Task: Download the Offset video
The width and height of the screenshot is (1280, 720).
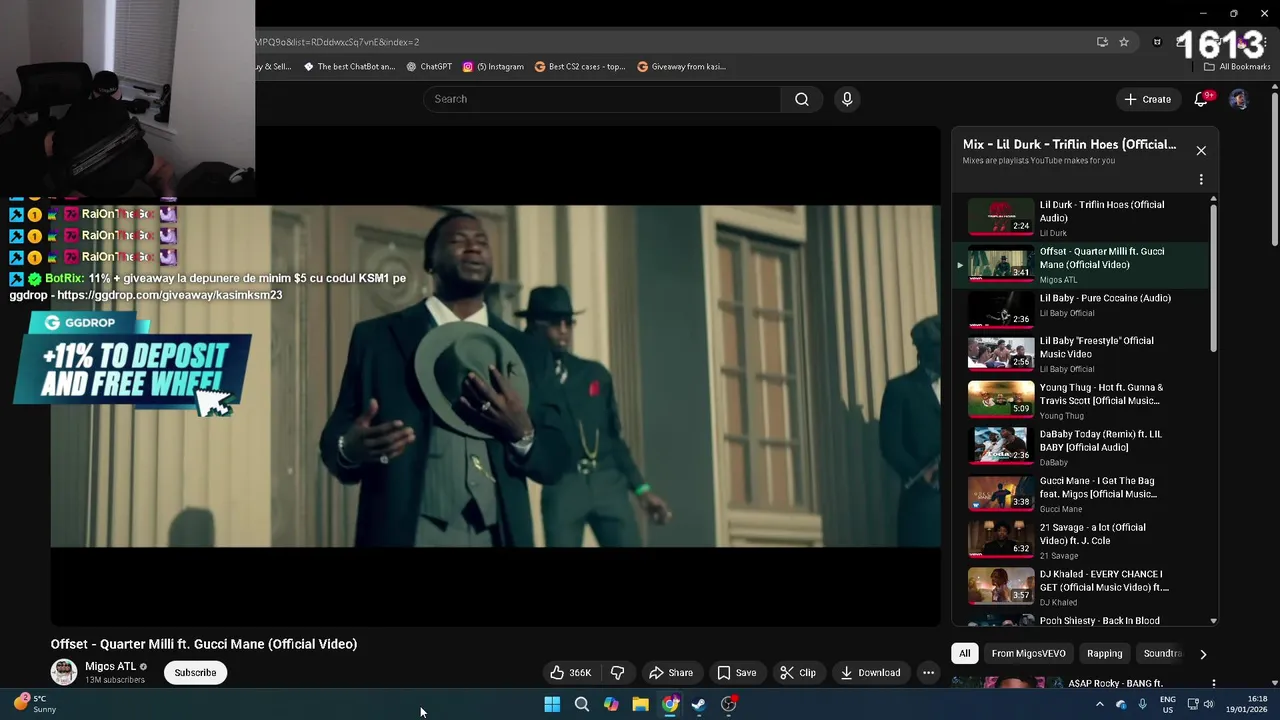Action: click(x=871, y=673)
